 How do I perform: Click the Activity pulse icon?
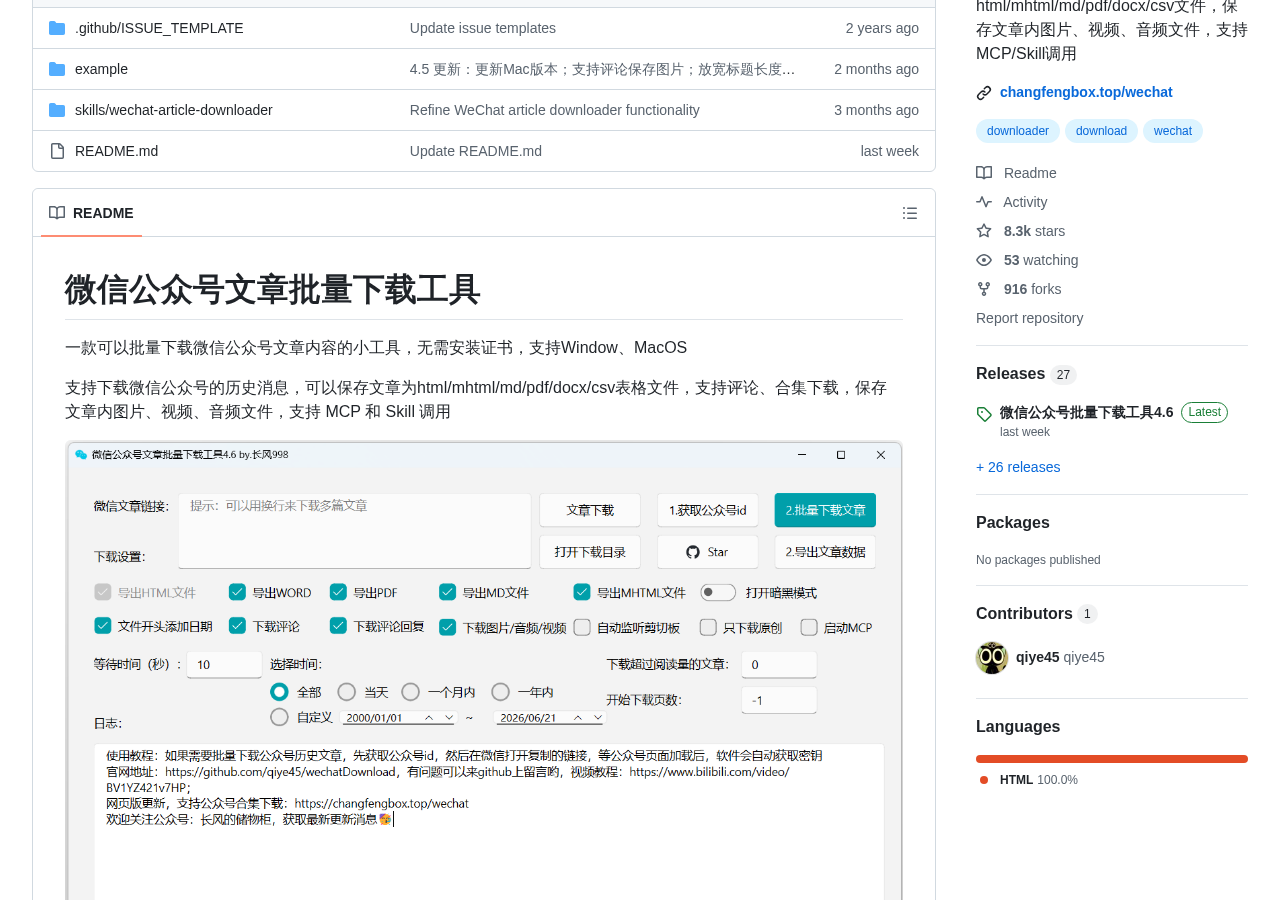tap(984, 202)
